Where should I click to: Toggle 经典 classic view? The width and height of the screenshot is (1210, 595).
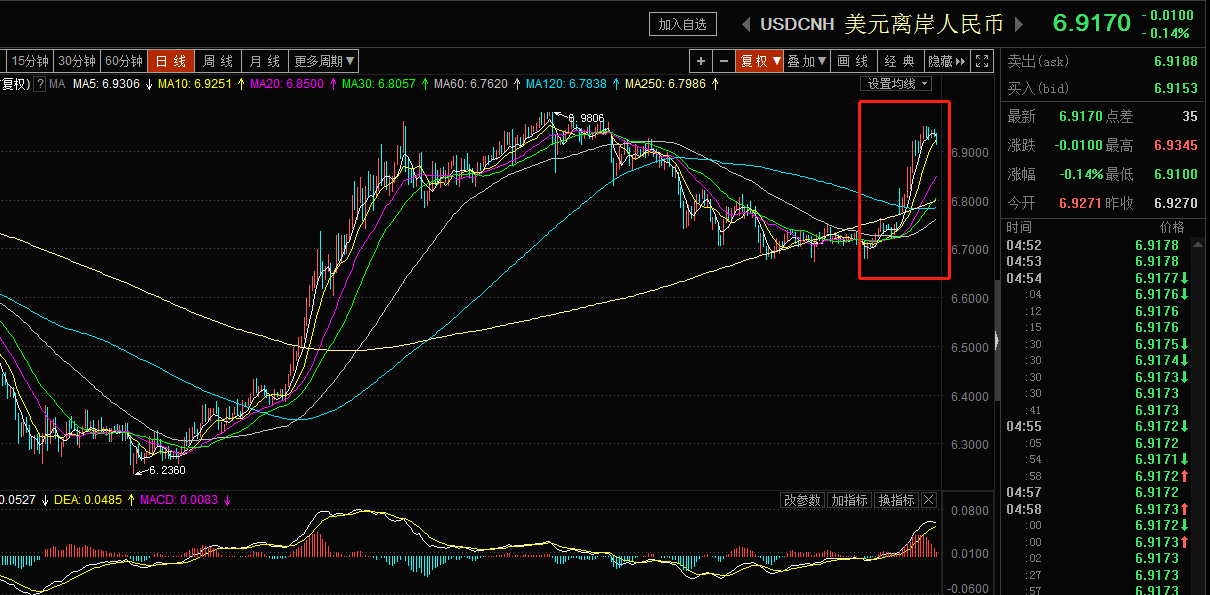point(900,61)
